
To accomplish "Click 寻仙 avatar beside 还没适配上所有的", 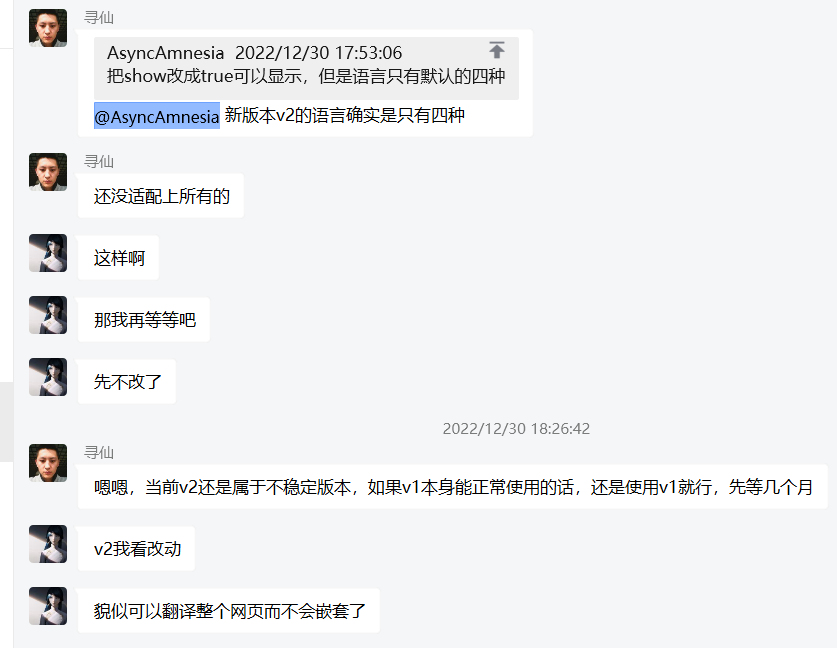I will pos(48,172).
